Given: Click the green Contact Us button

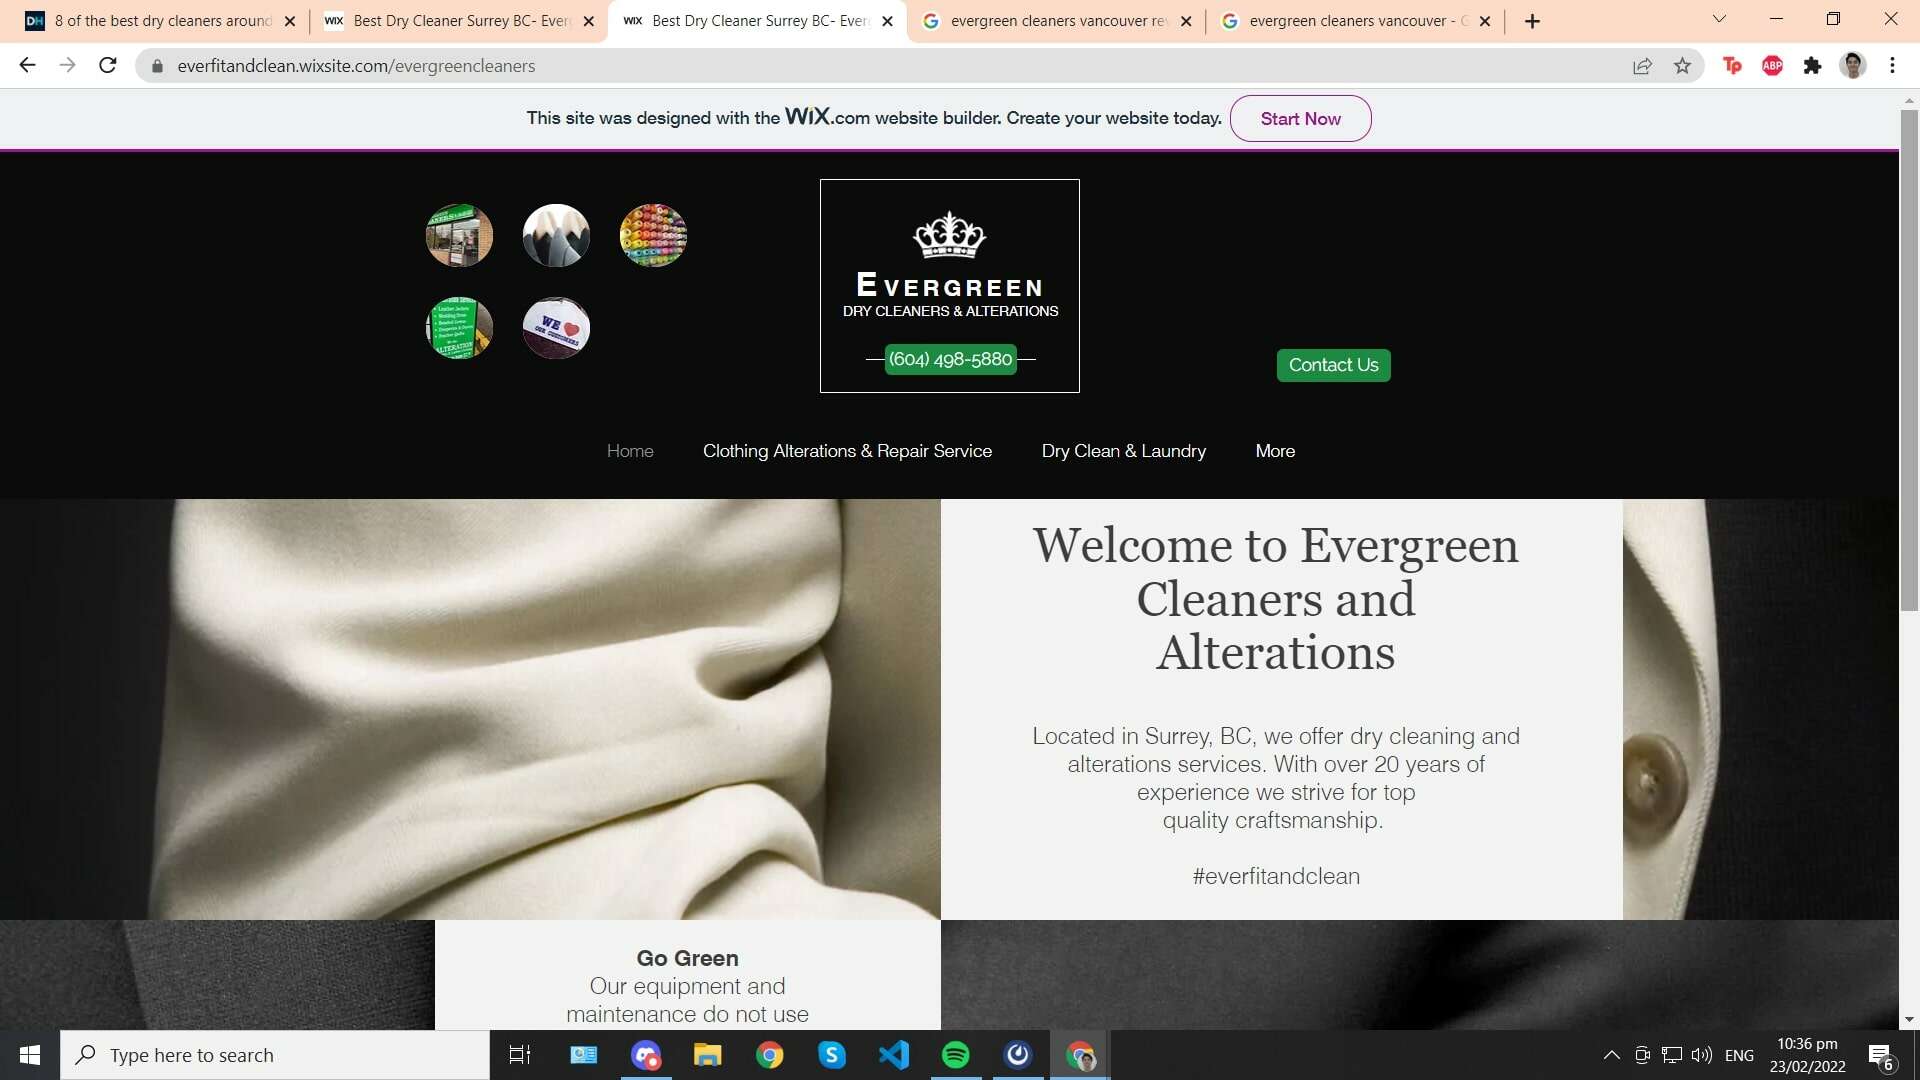Looking at the screenshot, I should (1333, 365).
